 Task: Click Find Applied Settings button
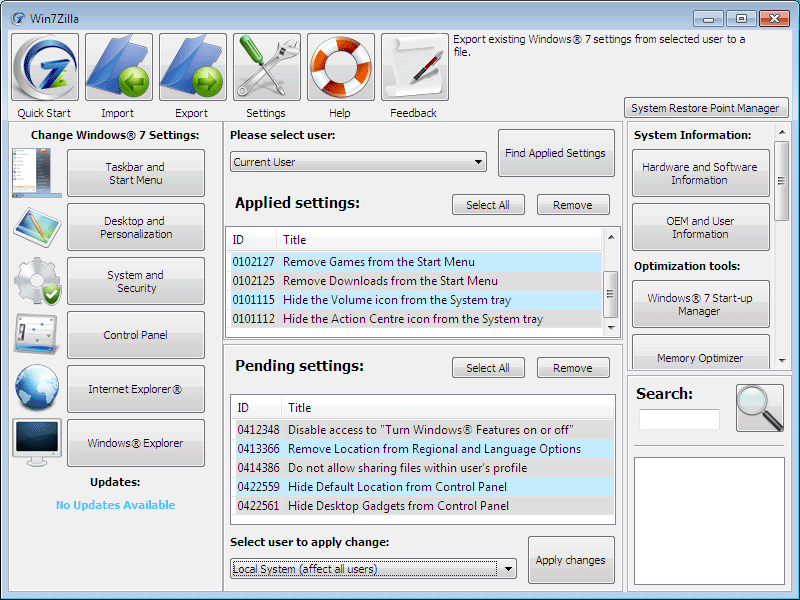click(x=555, y=153)
